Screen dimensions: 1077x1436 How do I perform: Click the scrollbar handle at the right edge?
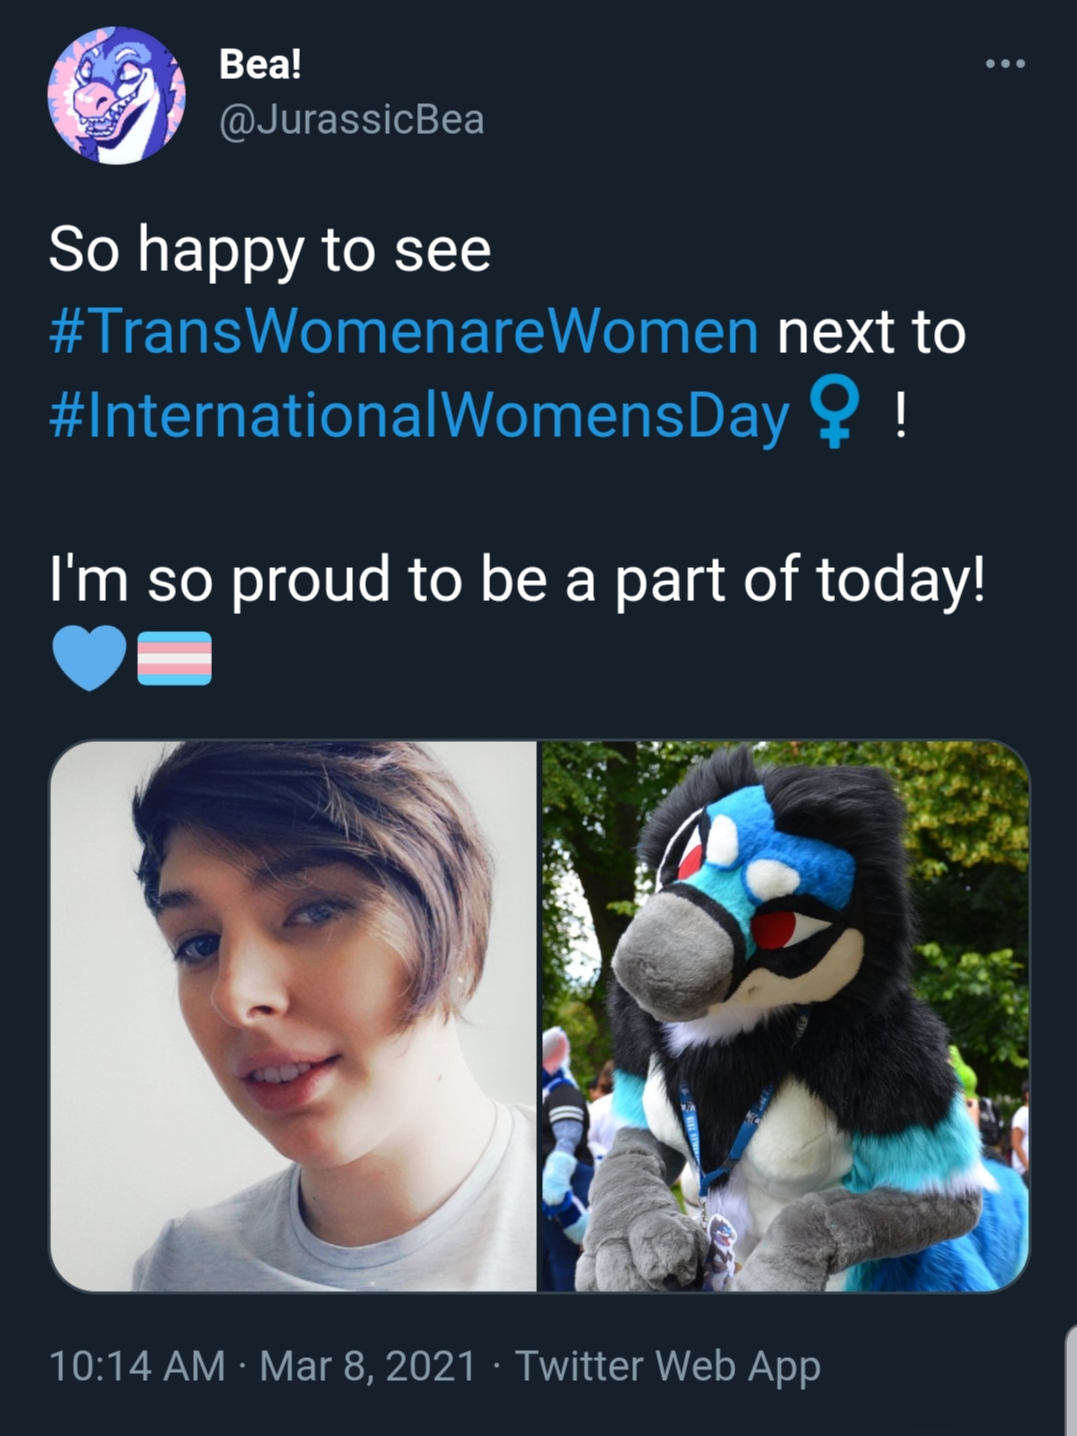pyautogui.click(x=1071, y=1380)
